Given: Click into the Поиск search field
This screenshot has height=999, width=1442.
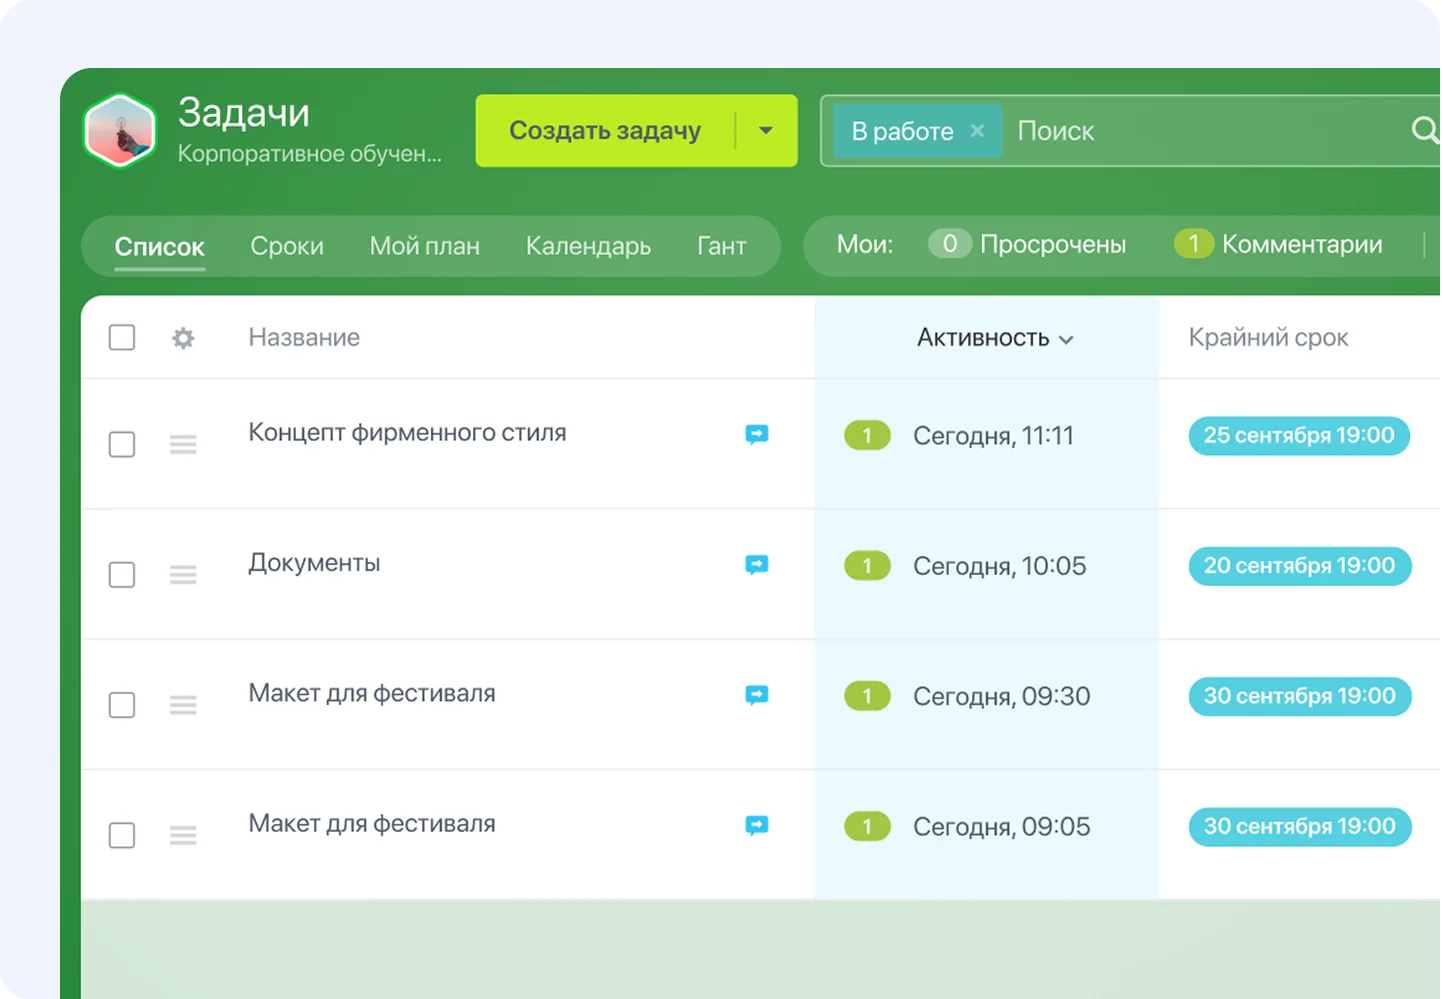Looking at the screenshot, I should coord(1200,131).
